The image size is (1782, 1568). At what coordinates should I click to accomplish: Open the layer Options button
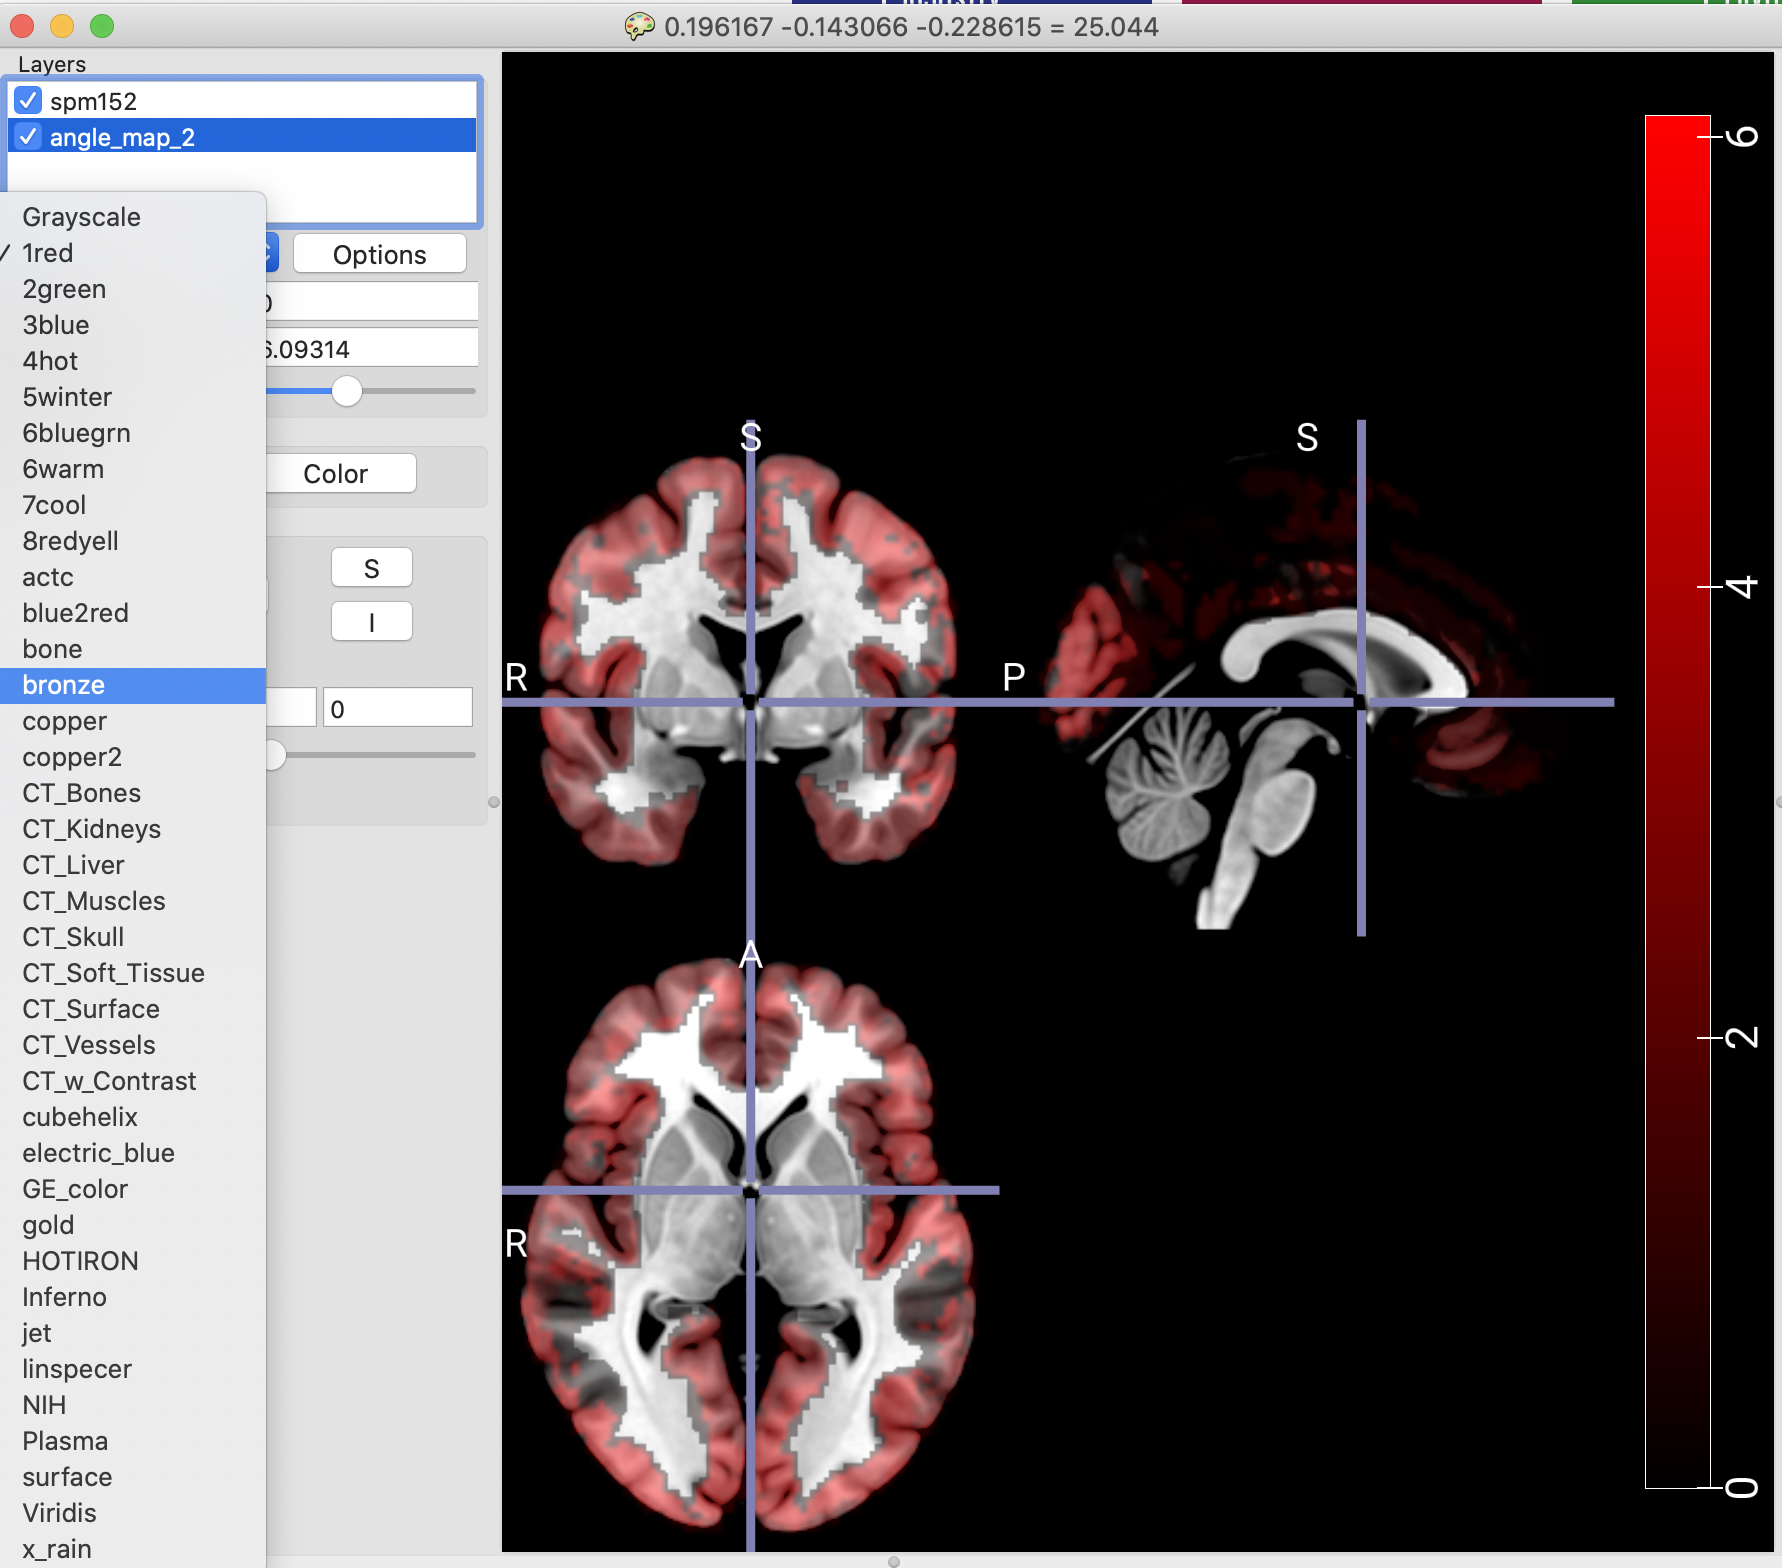379,254
